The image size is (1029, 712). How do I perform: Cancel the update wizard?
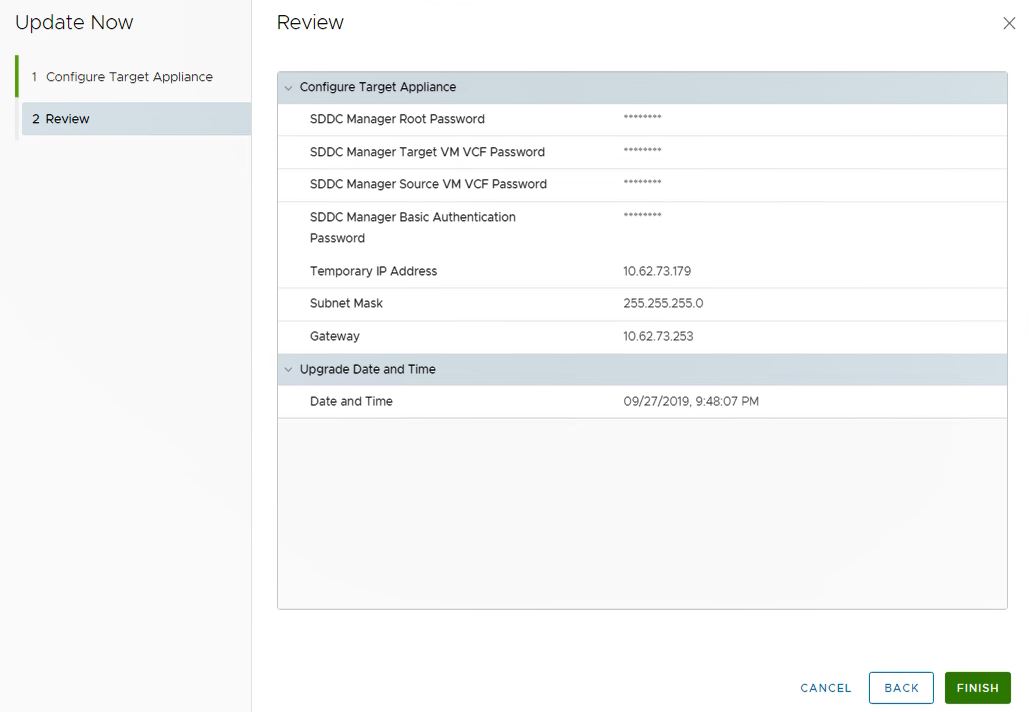pyautogui.click(x=825, y=688)
